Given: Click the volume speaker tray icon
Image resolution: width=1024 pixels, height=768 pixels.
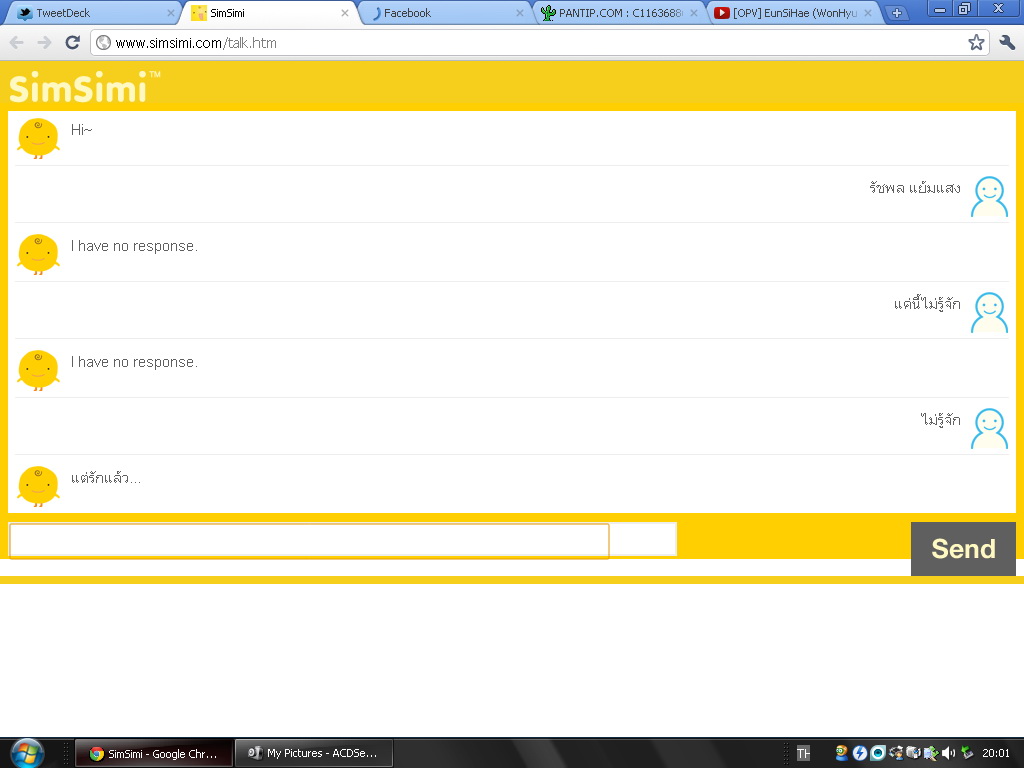Looking at the screenshot, I should pos(949,753).
